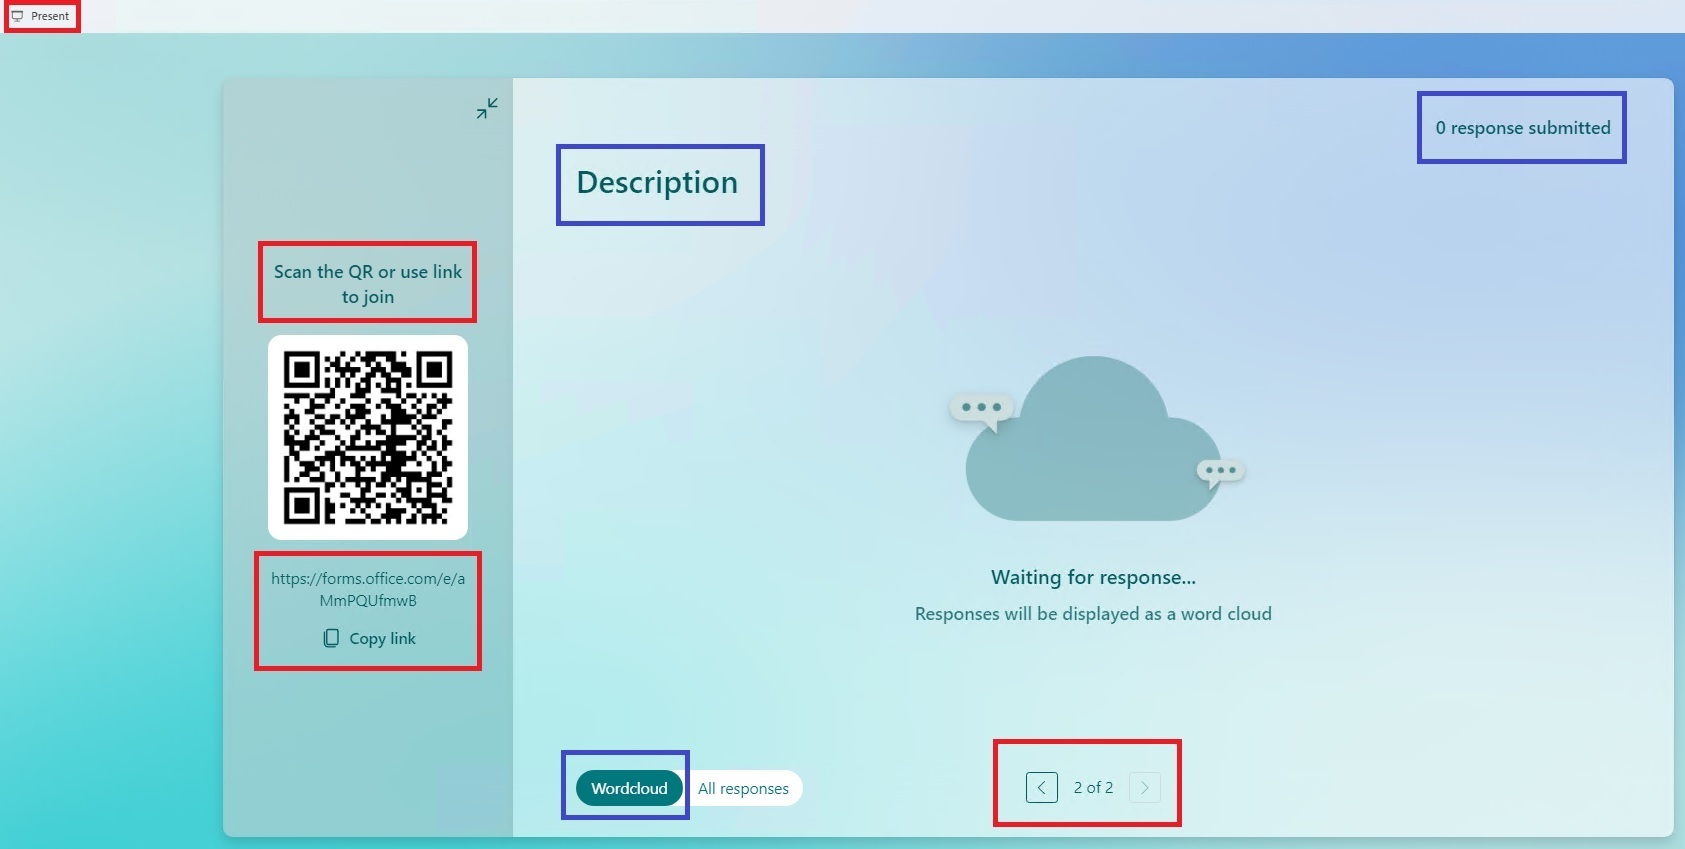
Task: Click 'Scan the QR or use link to join' text
Action: [368, 284]
